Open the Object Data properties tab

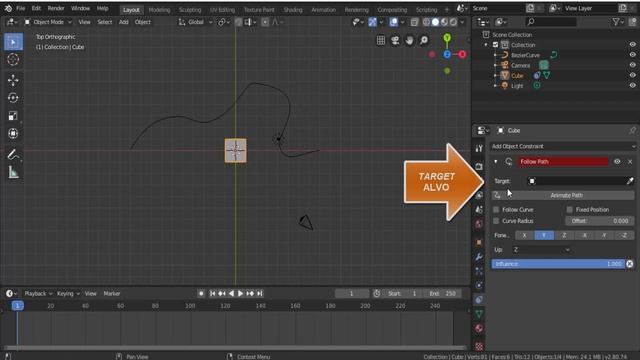479,314
